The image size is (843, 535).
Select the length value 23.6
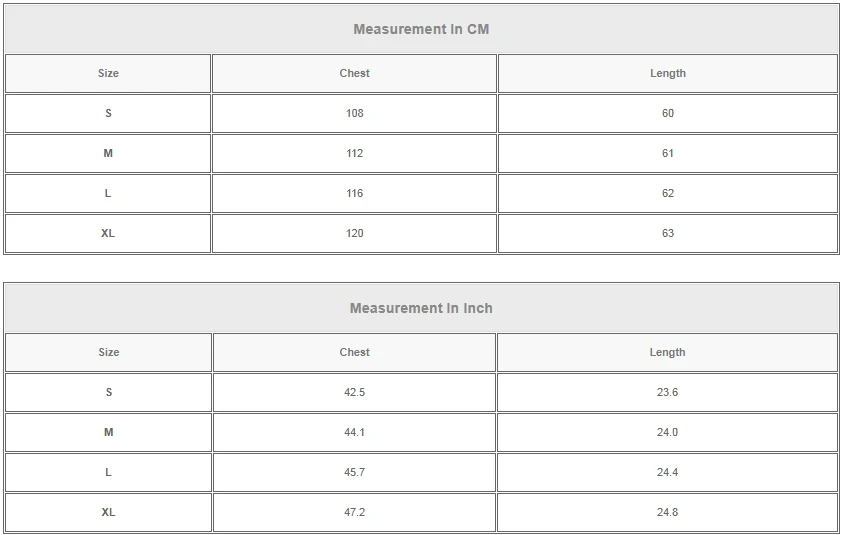(667, 393)
